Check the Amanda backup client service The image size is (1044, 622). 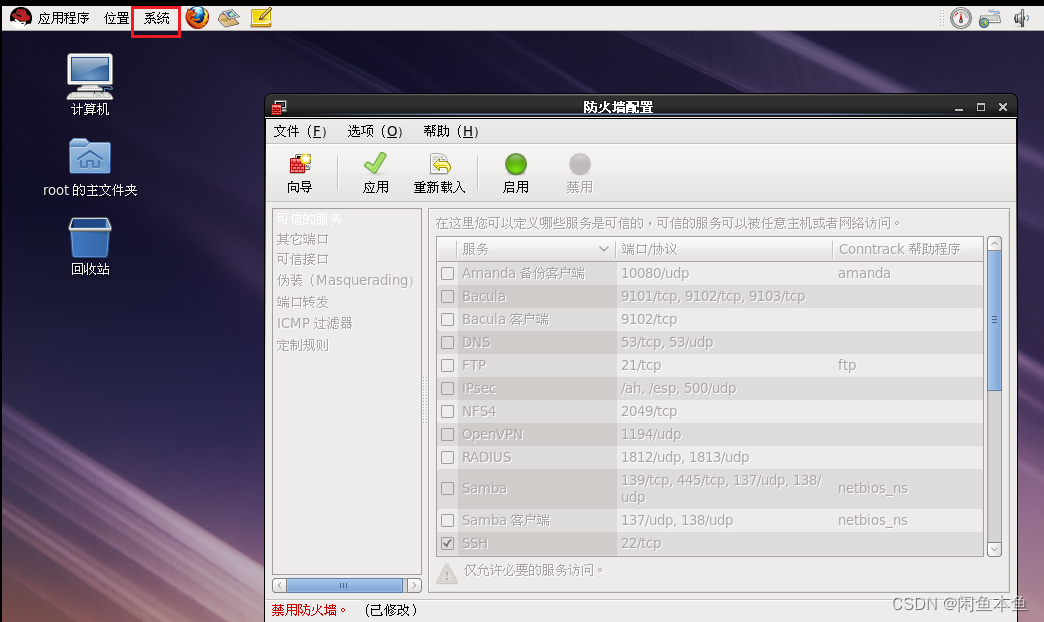coord(447,273)
